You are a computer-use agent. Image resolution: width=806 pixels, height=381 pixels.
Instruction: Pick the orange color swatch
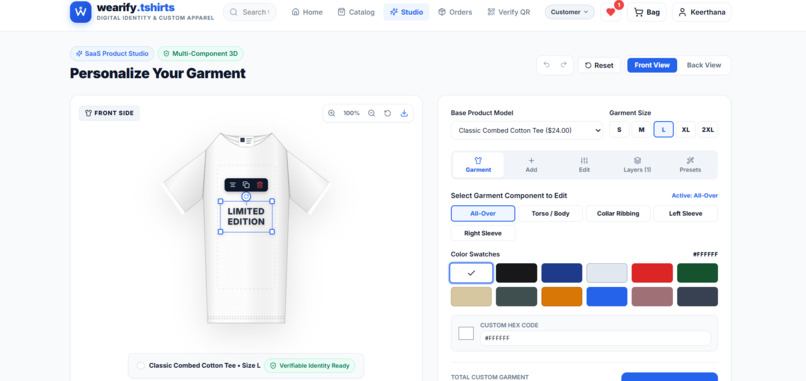tap(562, 297)
